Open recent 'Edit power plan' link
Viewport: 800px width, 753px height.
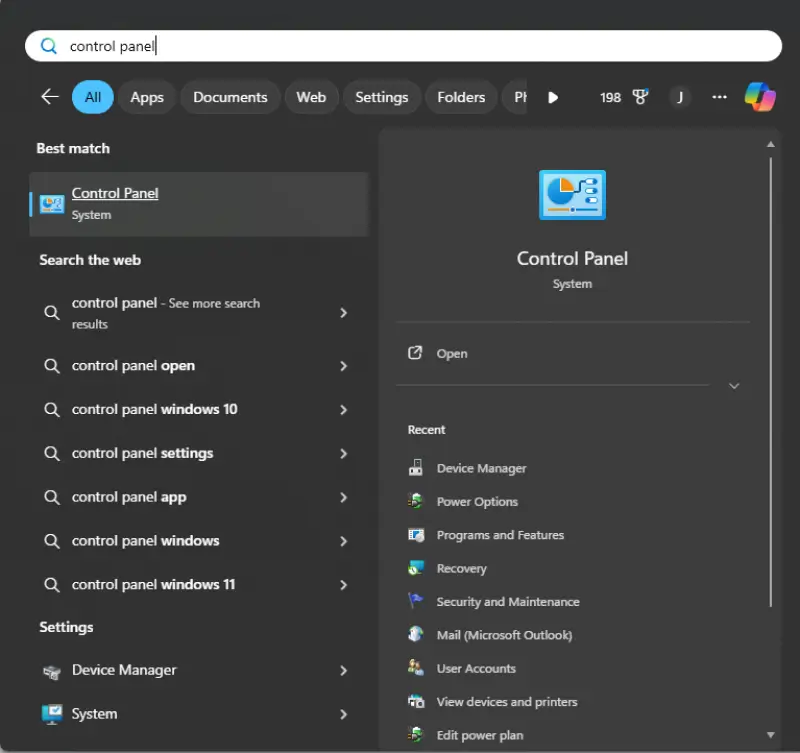[x=480, y=735]
